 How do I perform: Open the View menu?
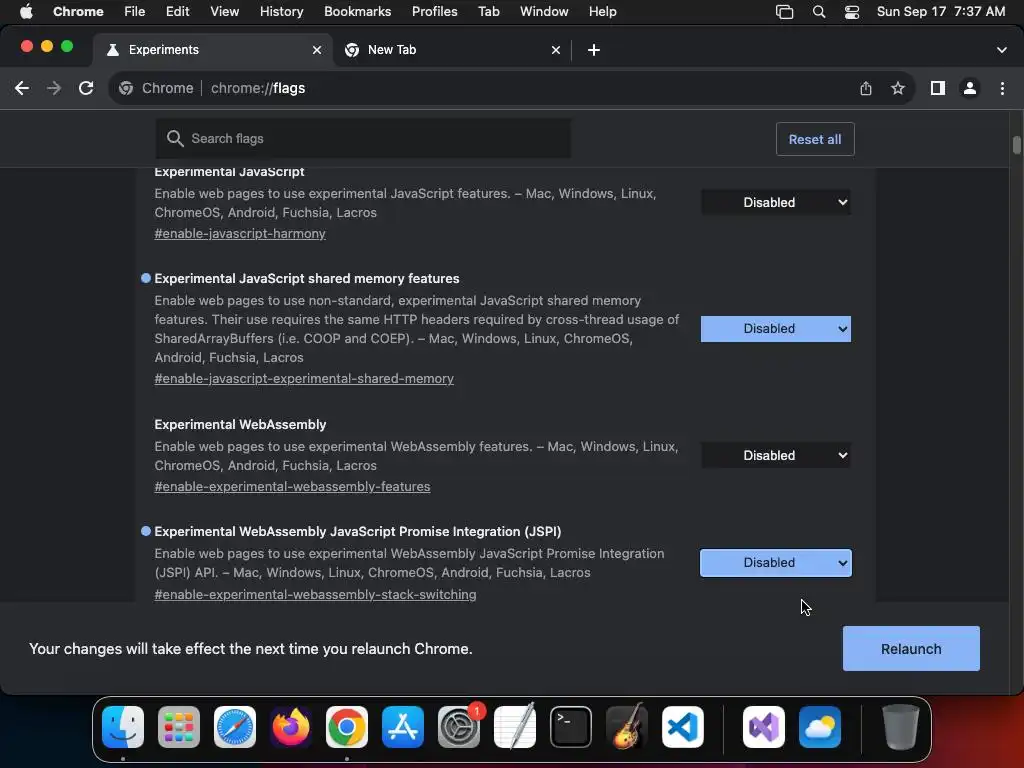tap(224, 12)
